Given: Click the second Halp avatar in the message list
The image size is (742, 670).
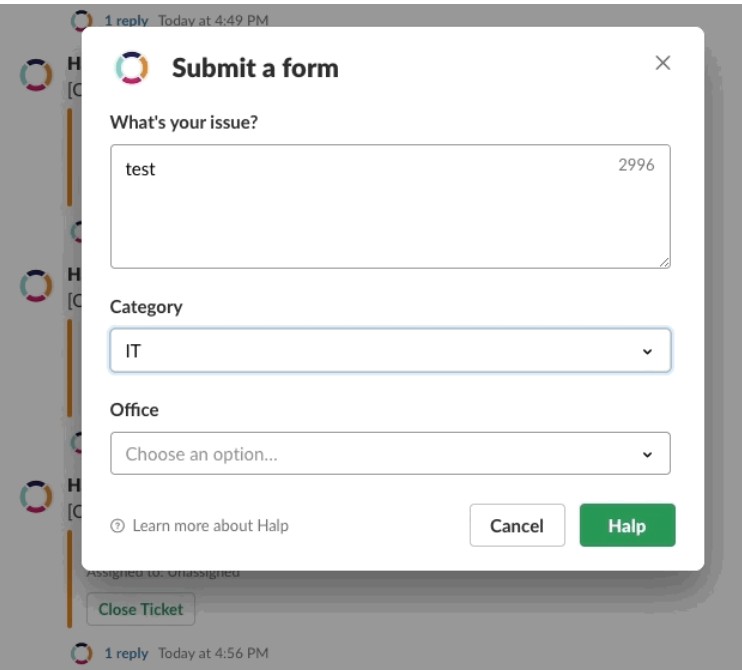Looking at the screenshot, I should 37,283.
